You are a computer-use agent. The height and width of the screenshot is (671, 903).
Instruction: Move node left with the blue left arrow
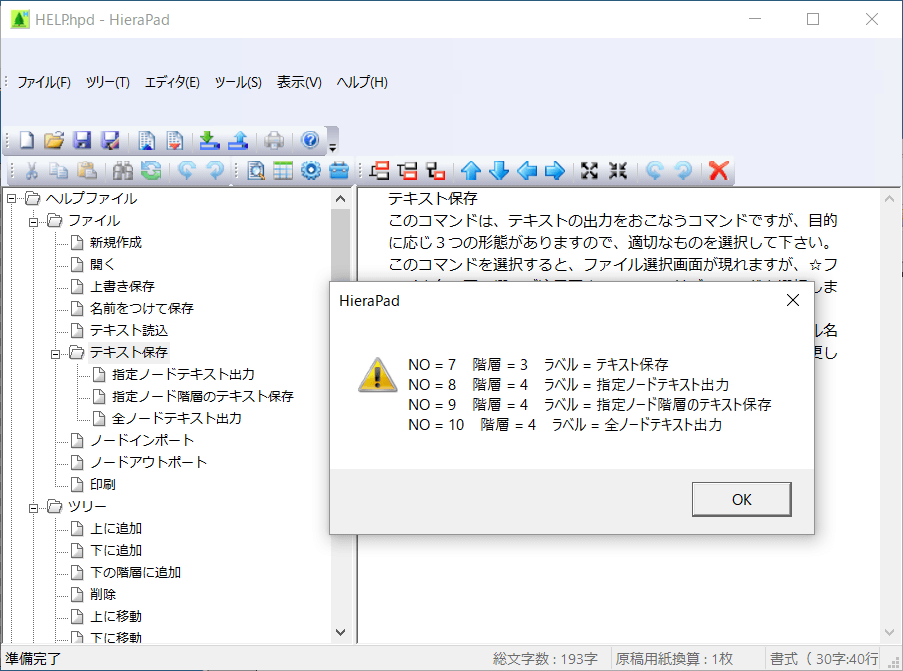click(527, 170)
